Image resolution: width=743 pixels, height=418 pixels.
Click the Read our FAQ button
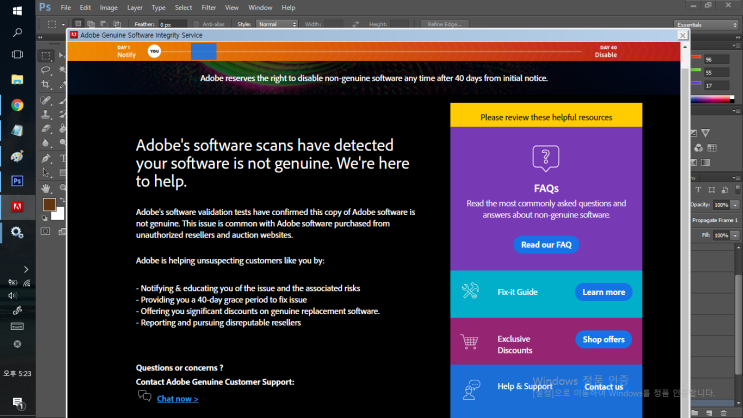546,245
